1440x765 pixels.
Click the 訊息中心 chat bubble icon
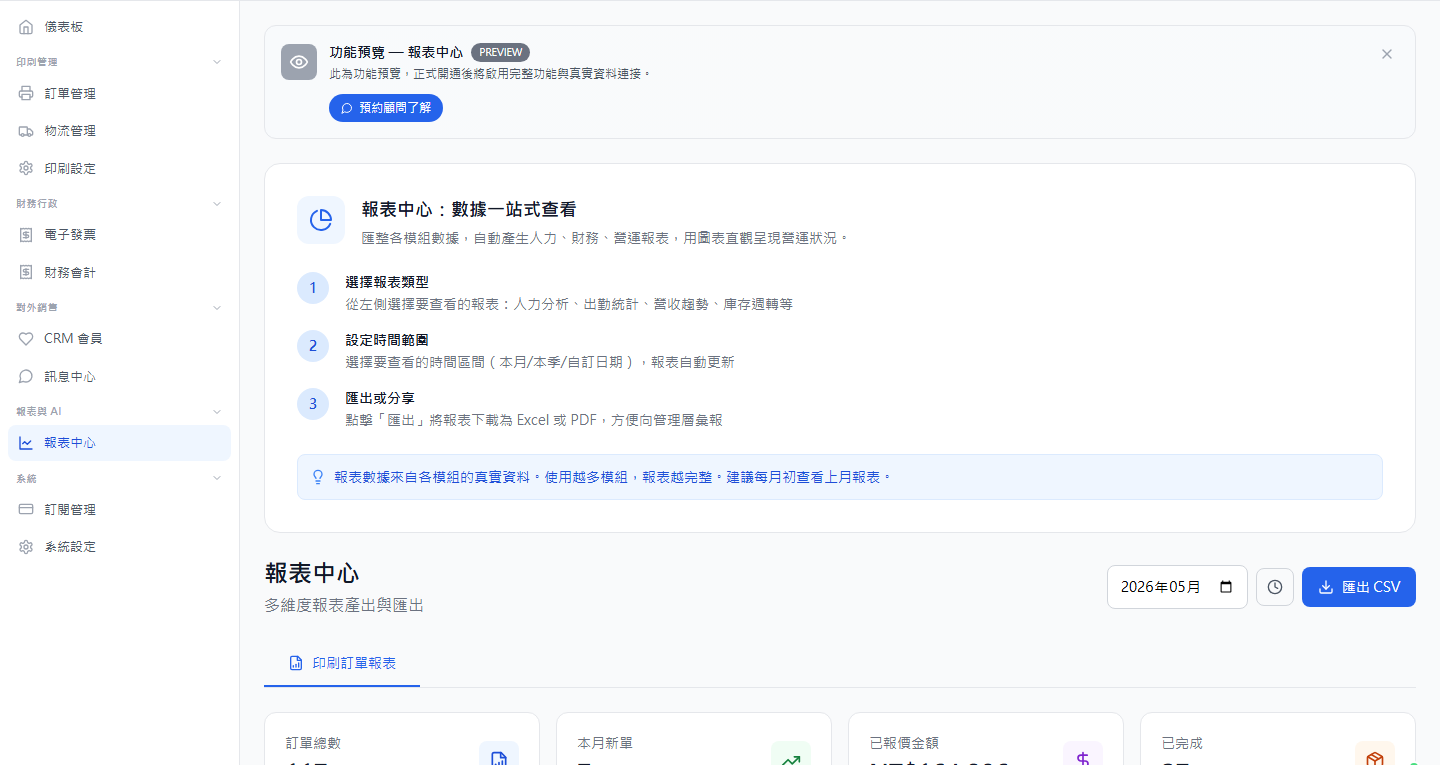[26, 377]
